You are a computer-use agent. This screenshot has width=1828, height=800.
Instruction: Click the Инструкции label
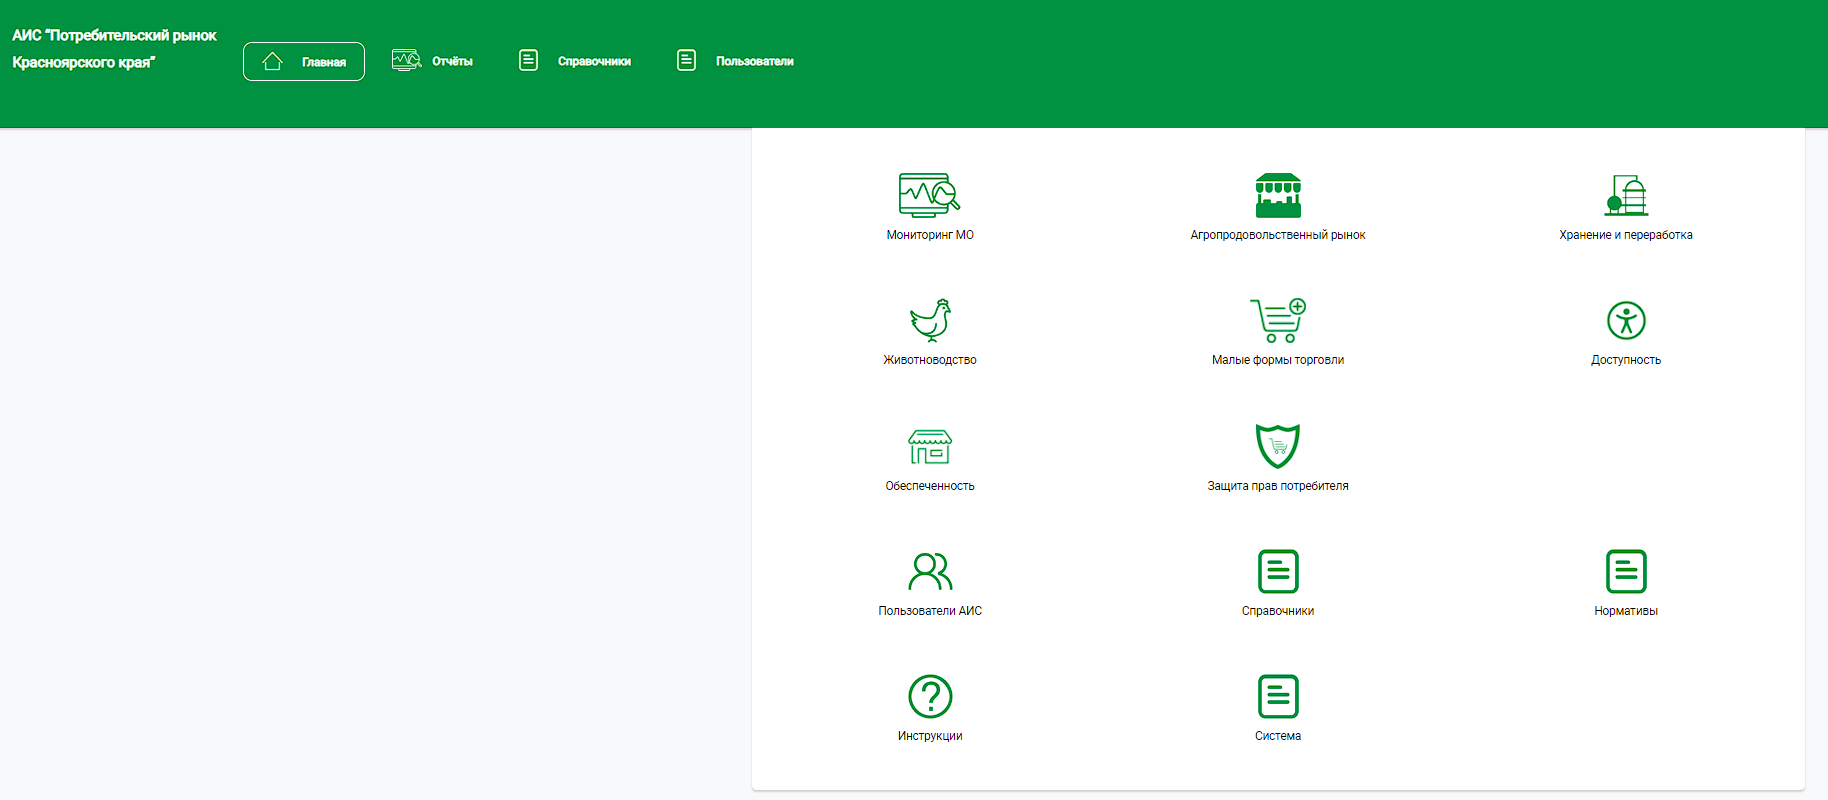[x=930, y=736]
